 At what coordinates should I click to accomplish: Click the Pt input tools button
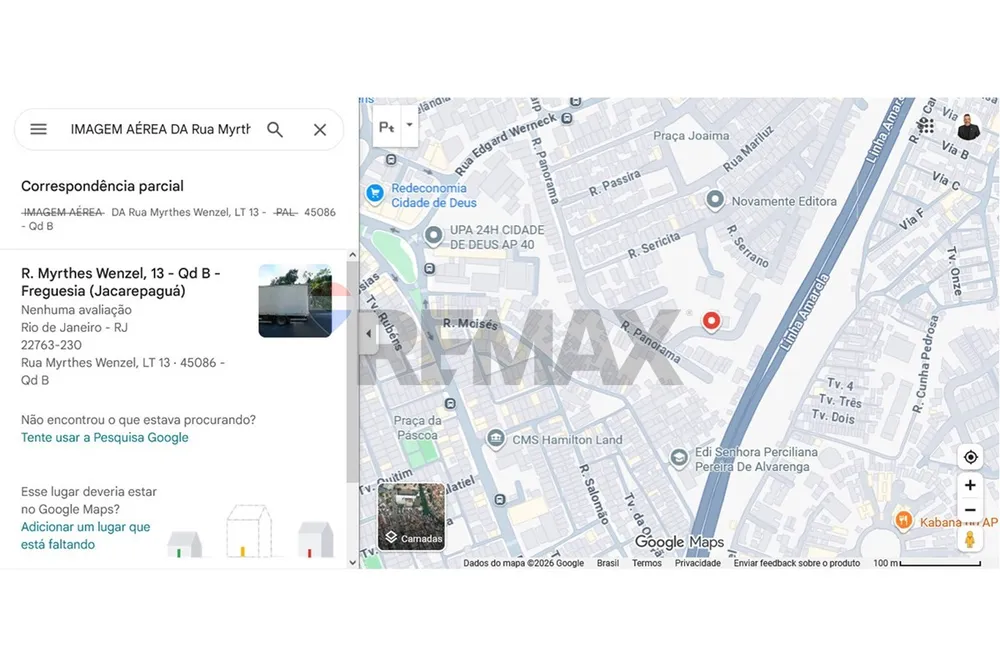coord(386,126)
